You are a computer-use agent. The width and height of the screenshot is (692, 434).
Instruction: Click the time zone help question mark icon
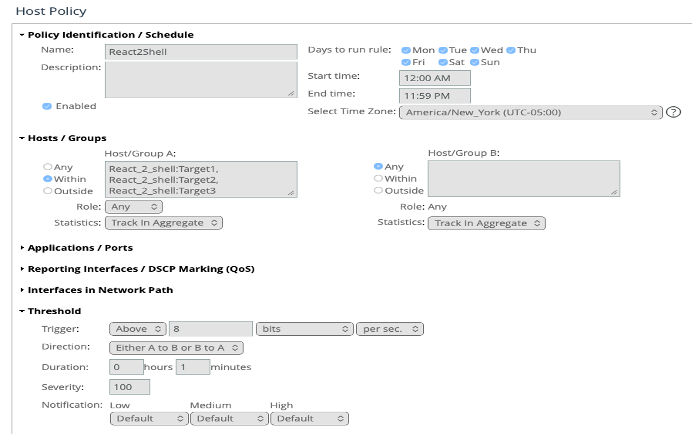[673, 112]
